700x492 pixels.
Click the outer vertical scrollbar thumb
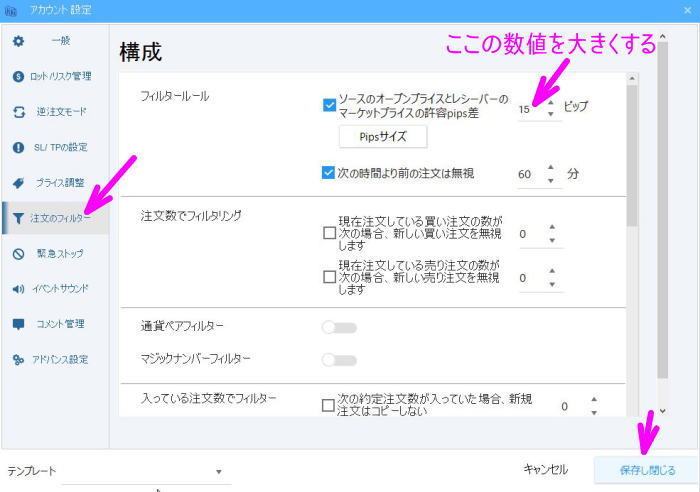[x=662, y=210]
